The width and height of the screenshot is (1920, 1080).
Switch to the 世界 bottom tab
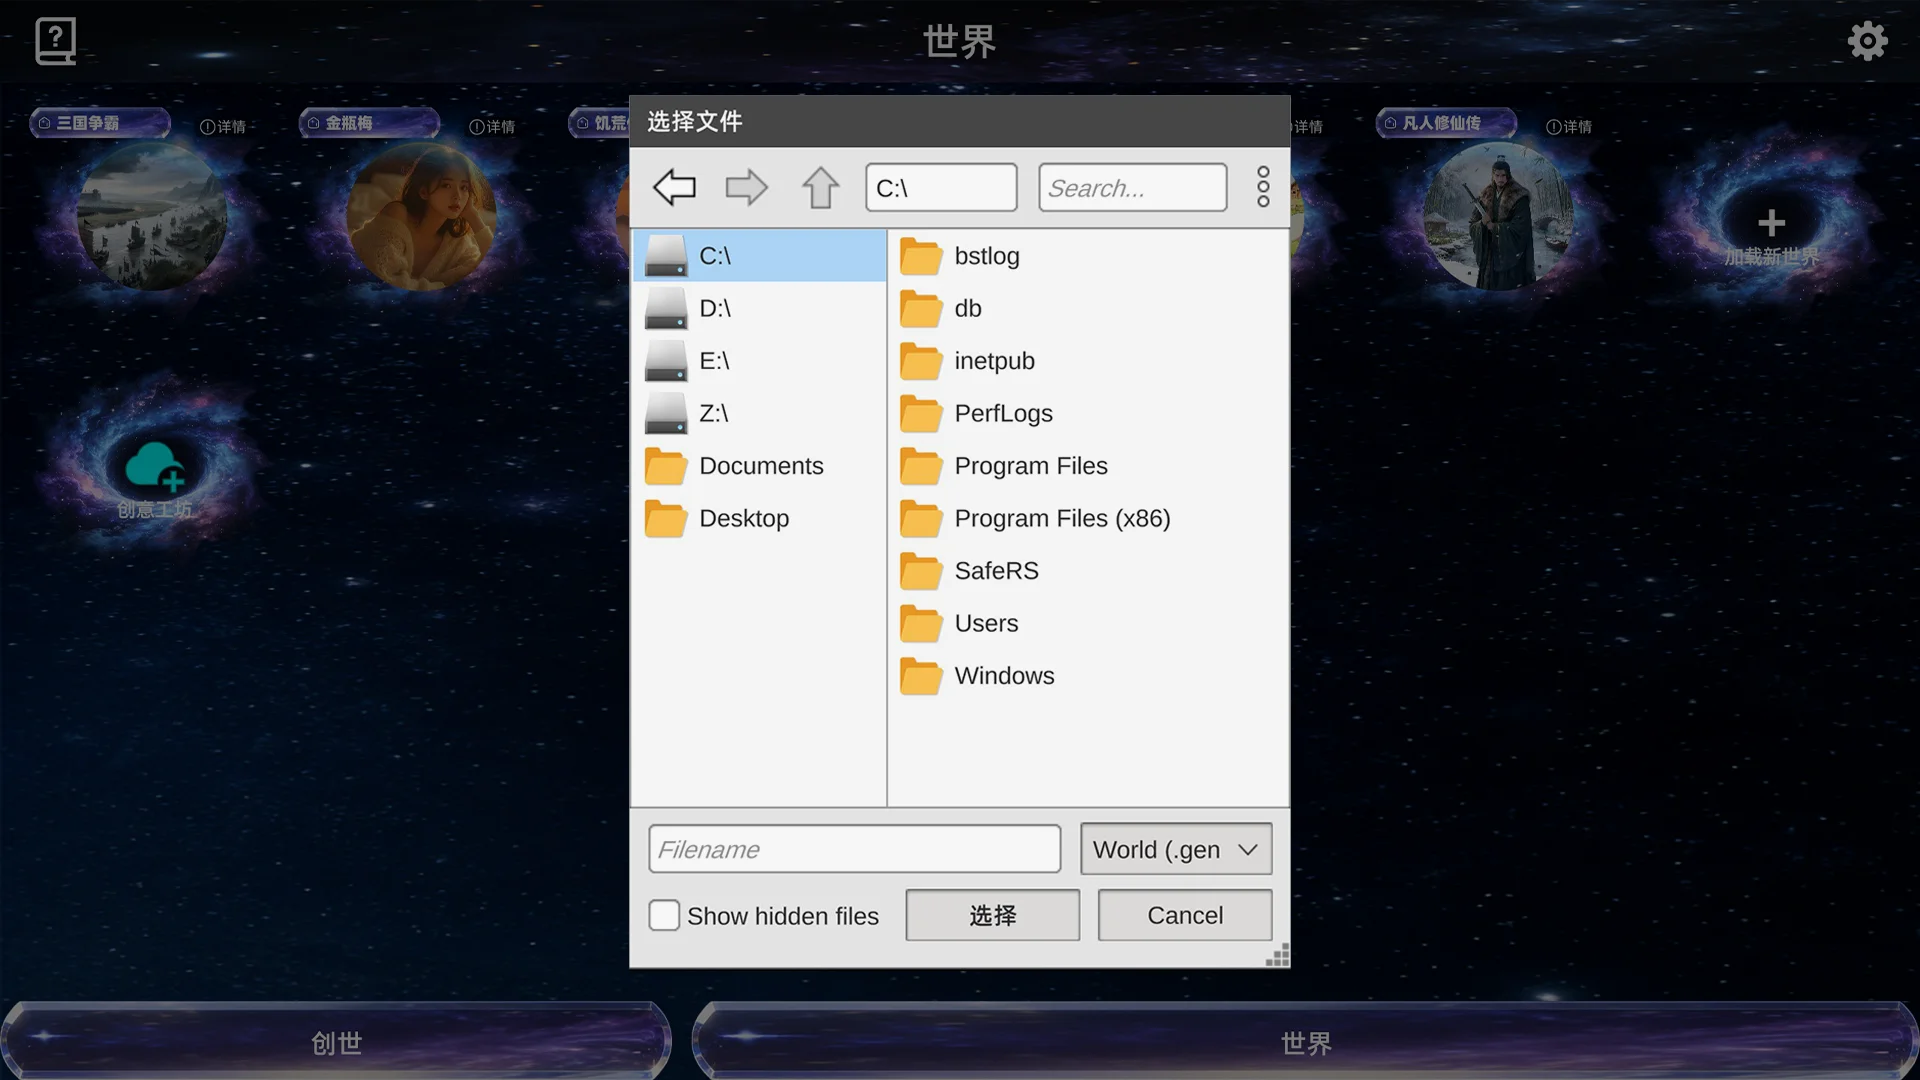[x=1305, y=1042]
